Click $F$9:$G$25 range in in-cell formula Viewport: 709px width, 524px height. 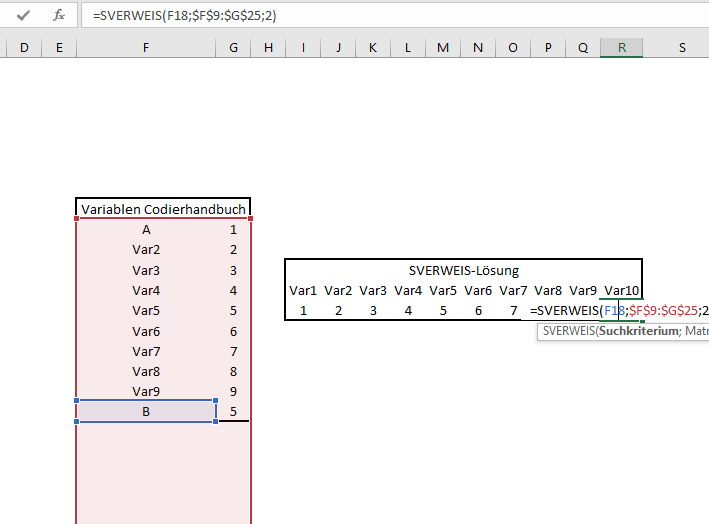click(x=663, y=311)
